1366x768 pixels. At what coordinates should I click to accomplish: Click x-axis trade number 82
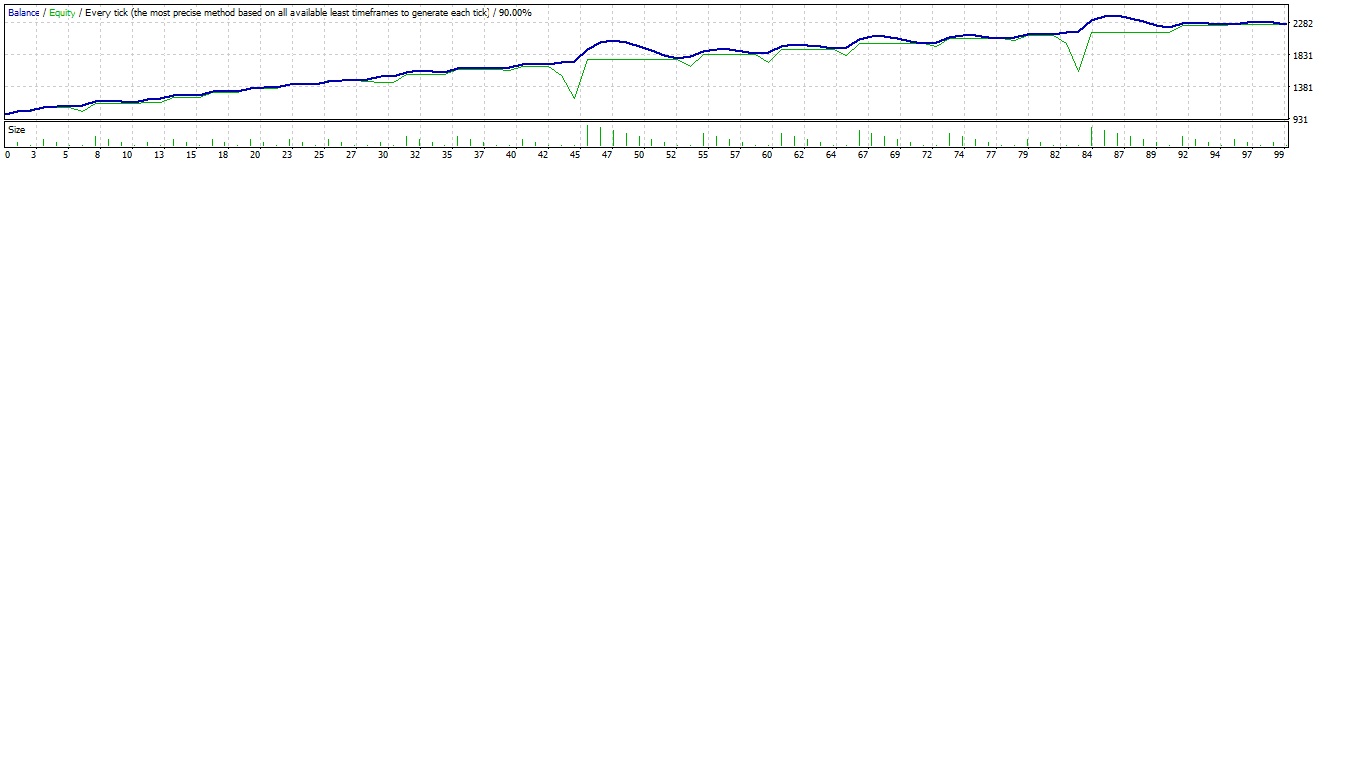[1055, 155]
